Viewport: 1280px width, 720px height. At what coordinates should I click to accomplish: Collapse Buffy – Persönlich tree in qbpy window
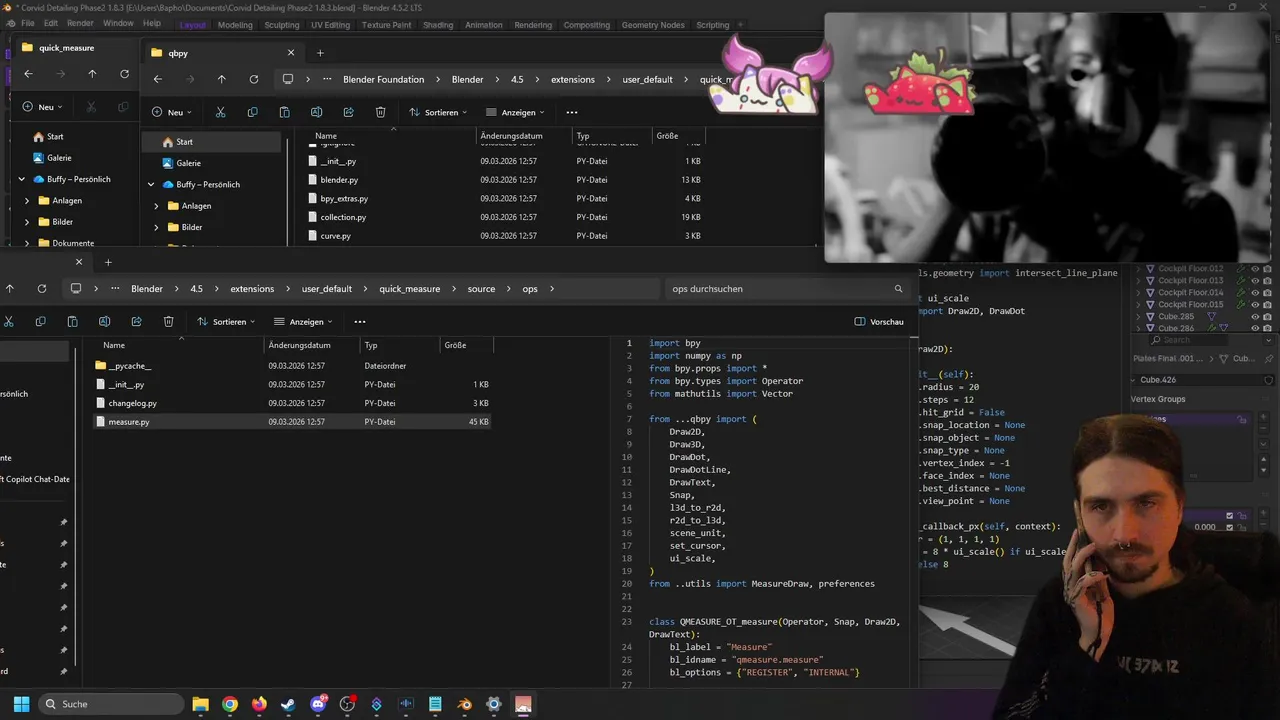tap(151, 184)
